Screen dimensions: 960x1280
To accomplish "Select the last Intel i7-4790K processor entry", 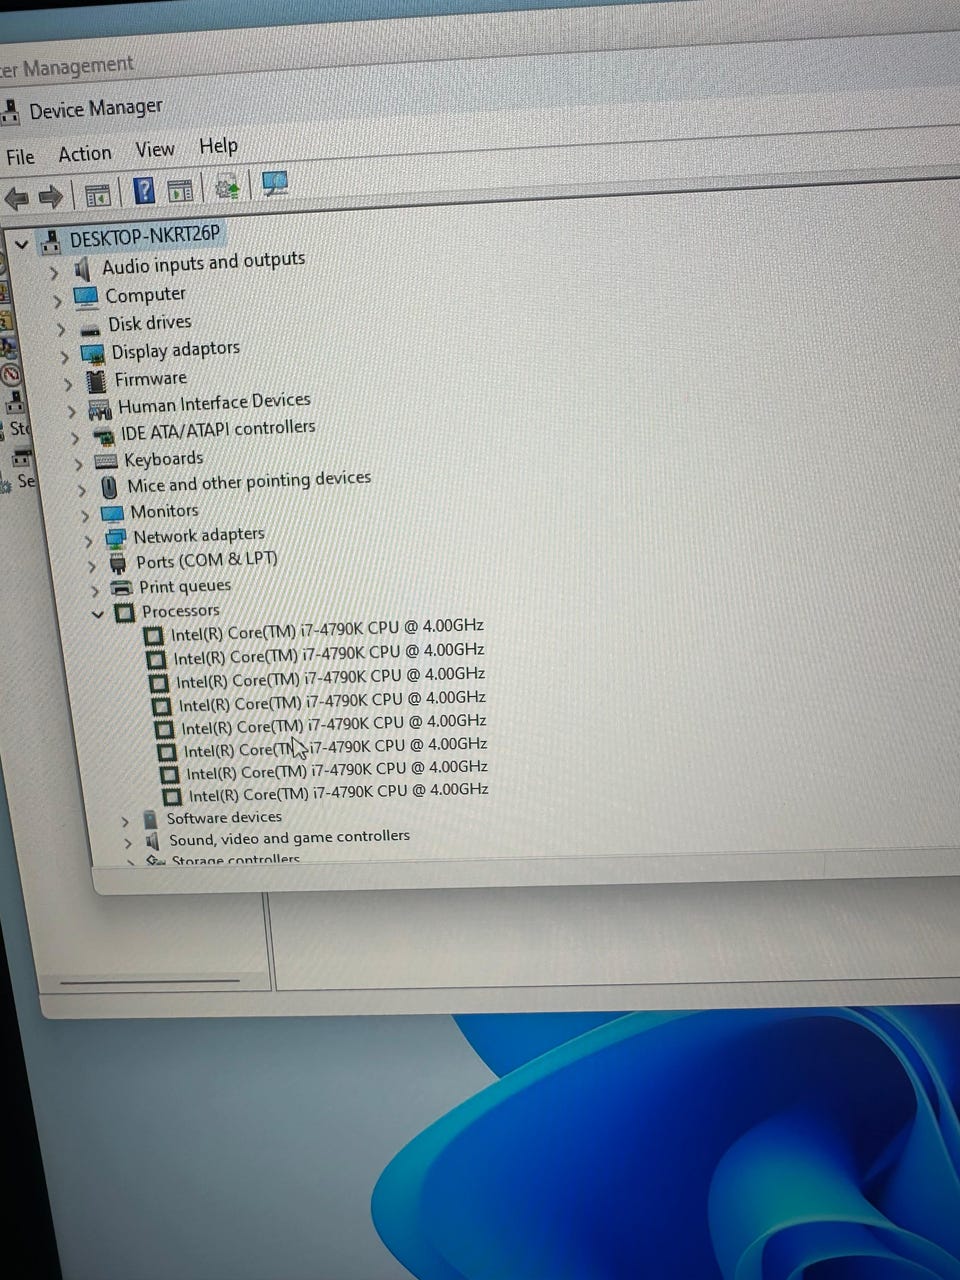I will tap(339, 793).
